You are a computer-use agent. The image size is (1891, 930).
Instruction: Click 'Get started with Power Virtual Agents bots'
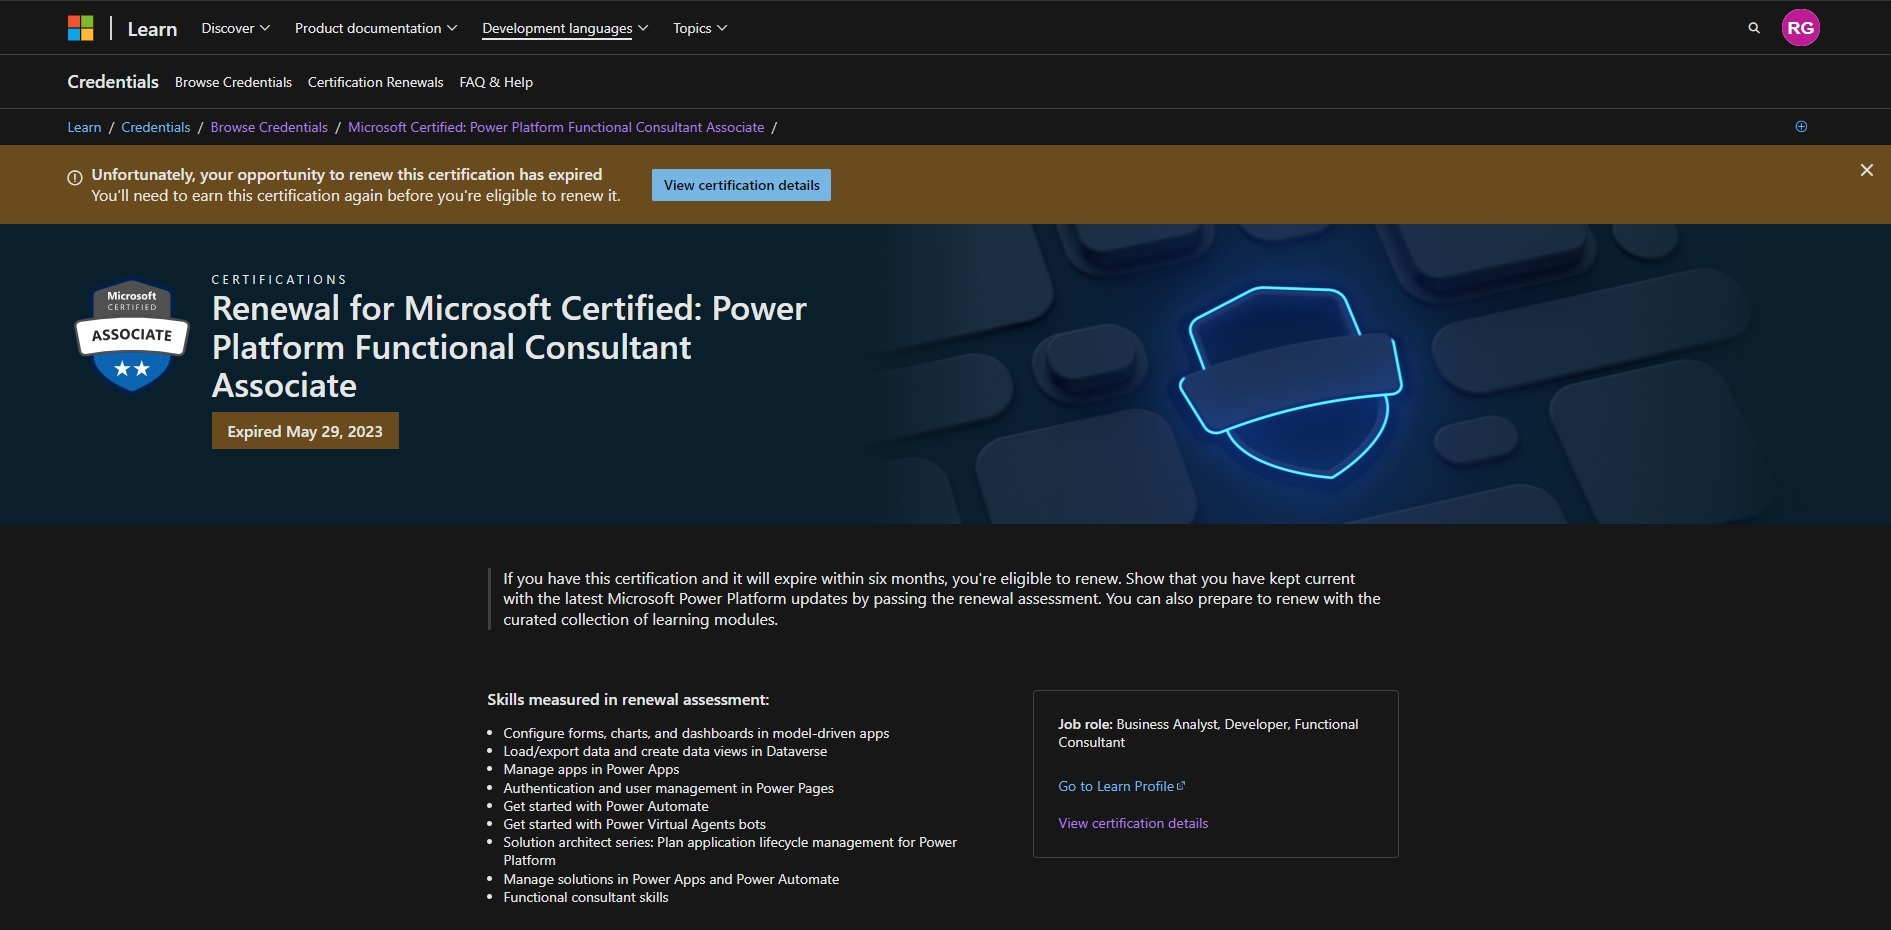click(634, 824)
